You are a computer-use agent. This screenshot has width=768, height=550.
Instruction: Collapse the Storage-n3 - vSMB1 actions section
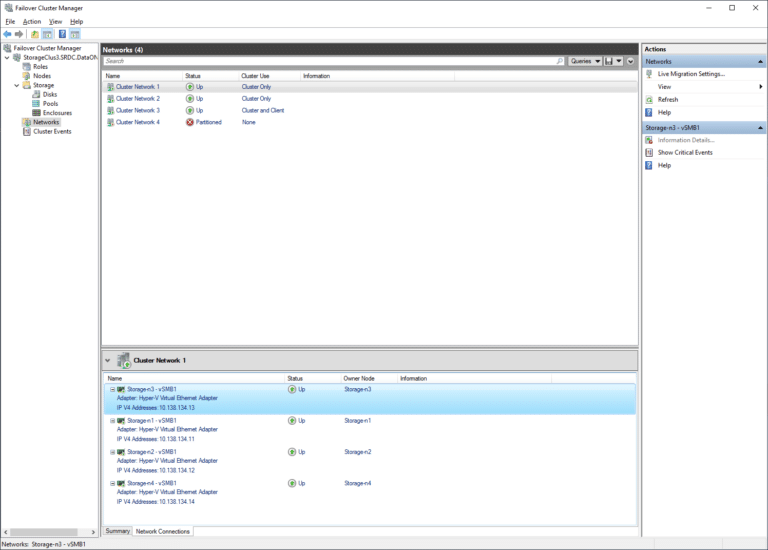(760, 128)
